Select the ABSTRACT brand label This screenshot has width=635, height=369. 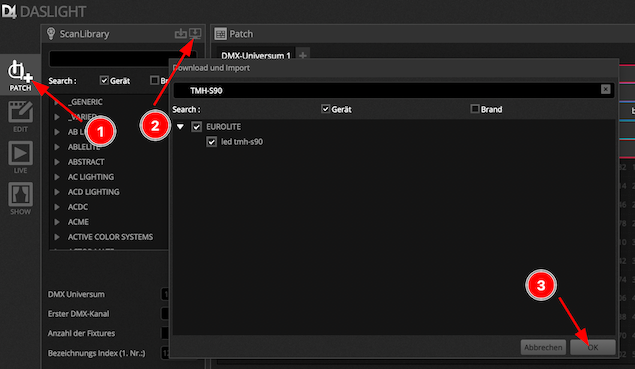pos(86,162)
